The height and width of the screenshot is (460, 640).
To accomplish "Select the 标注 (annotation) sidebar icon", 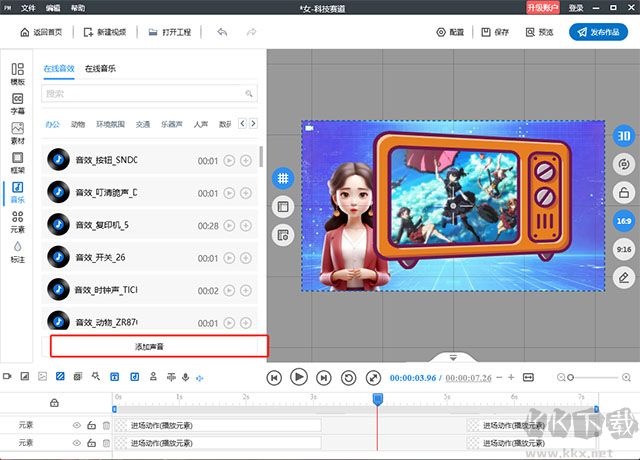I will [x=17, y=250].
